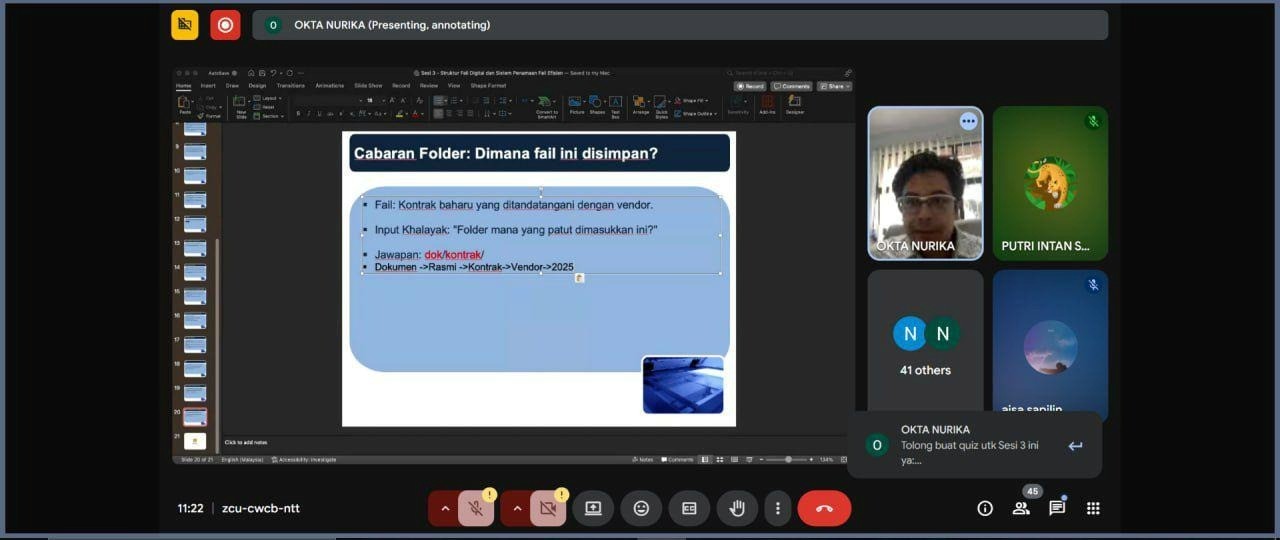Open the activities grid icon

pos(1093,508)
